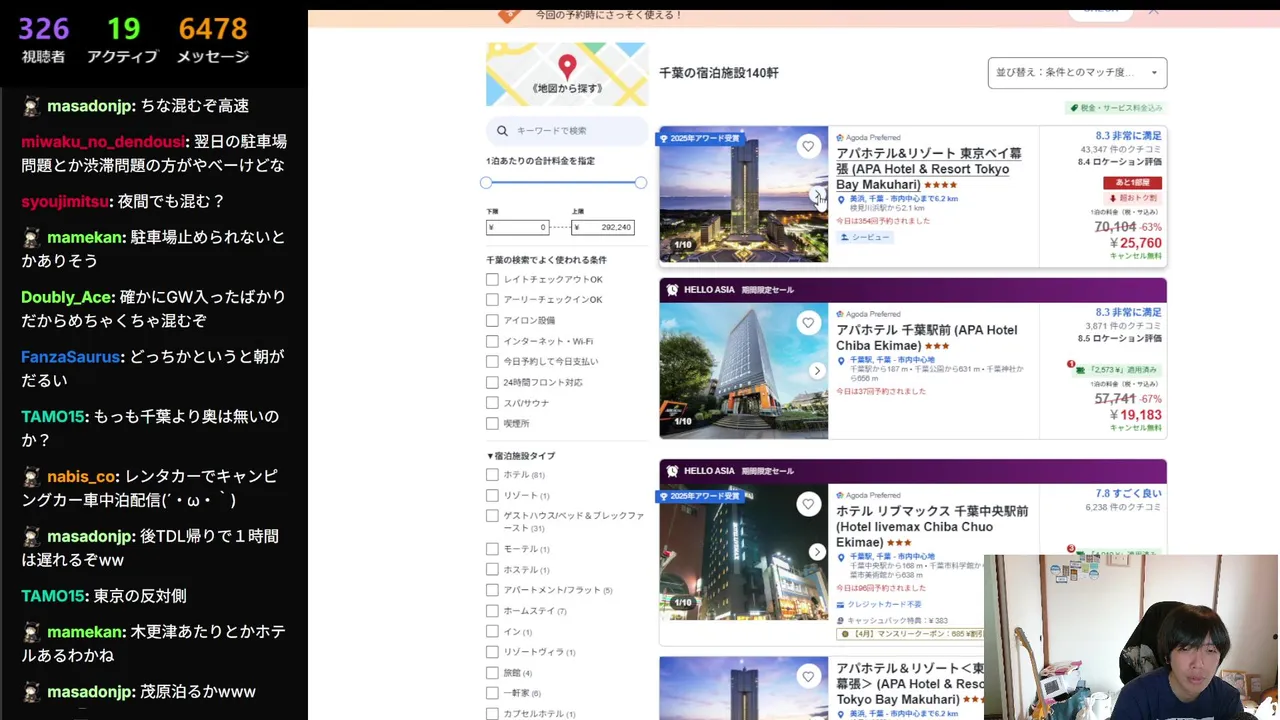
Task: Tick インターネット・Wi-Fi checkbox
Action: (x=492, y=341)
